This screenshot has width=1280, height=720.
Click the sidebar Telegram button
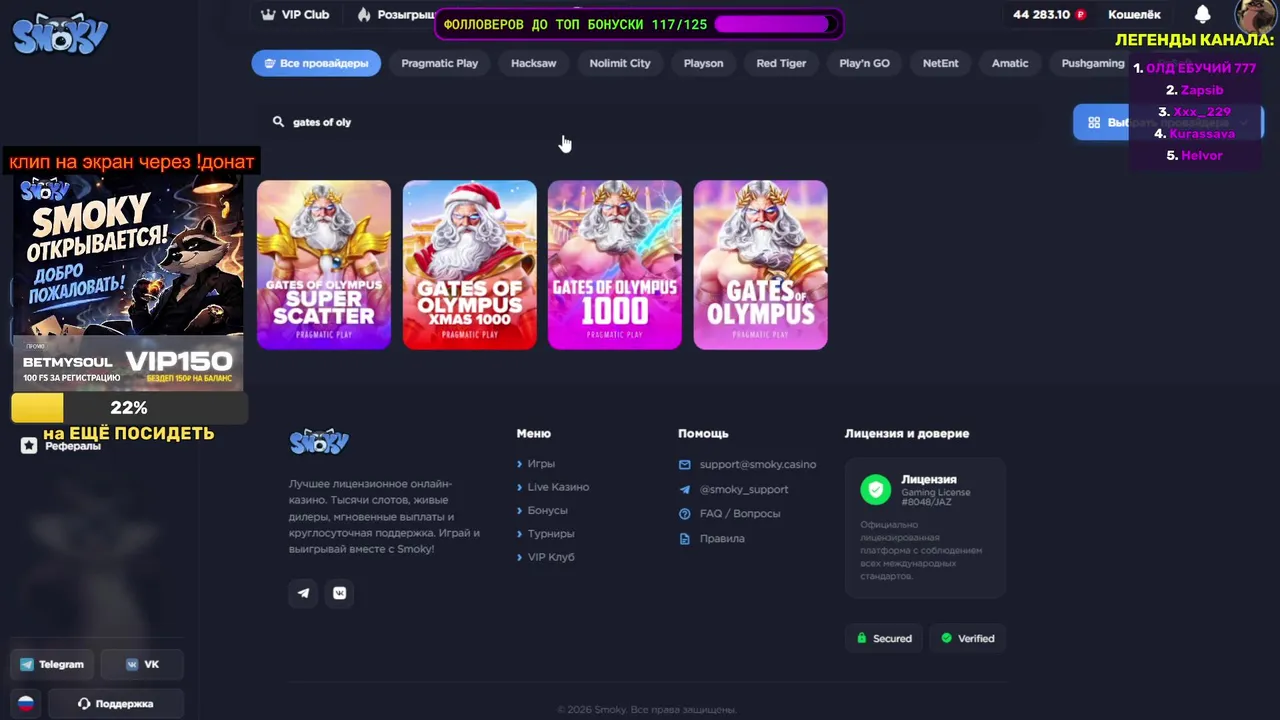52,664
